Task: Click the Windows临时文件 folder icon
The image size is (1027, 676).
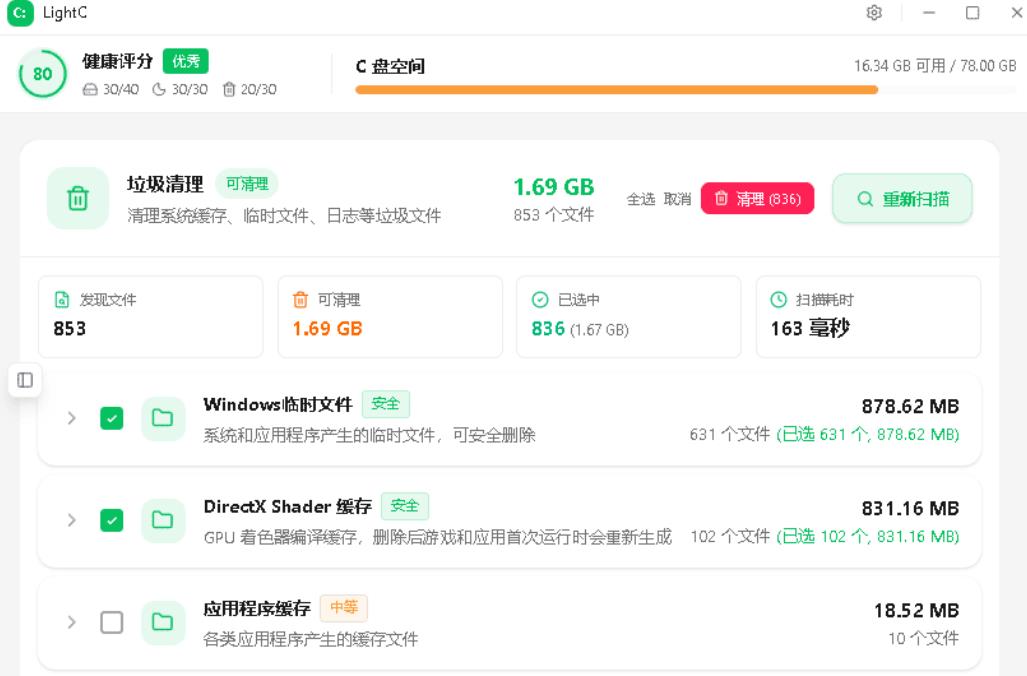Action: (x=162, y=418)
